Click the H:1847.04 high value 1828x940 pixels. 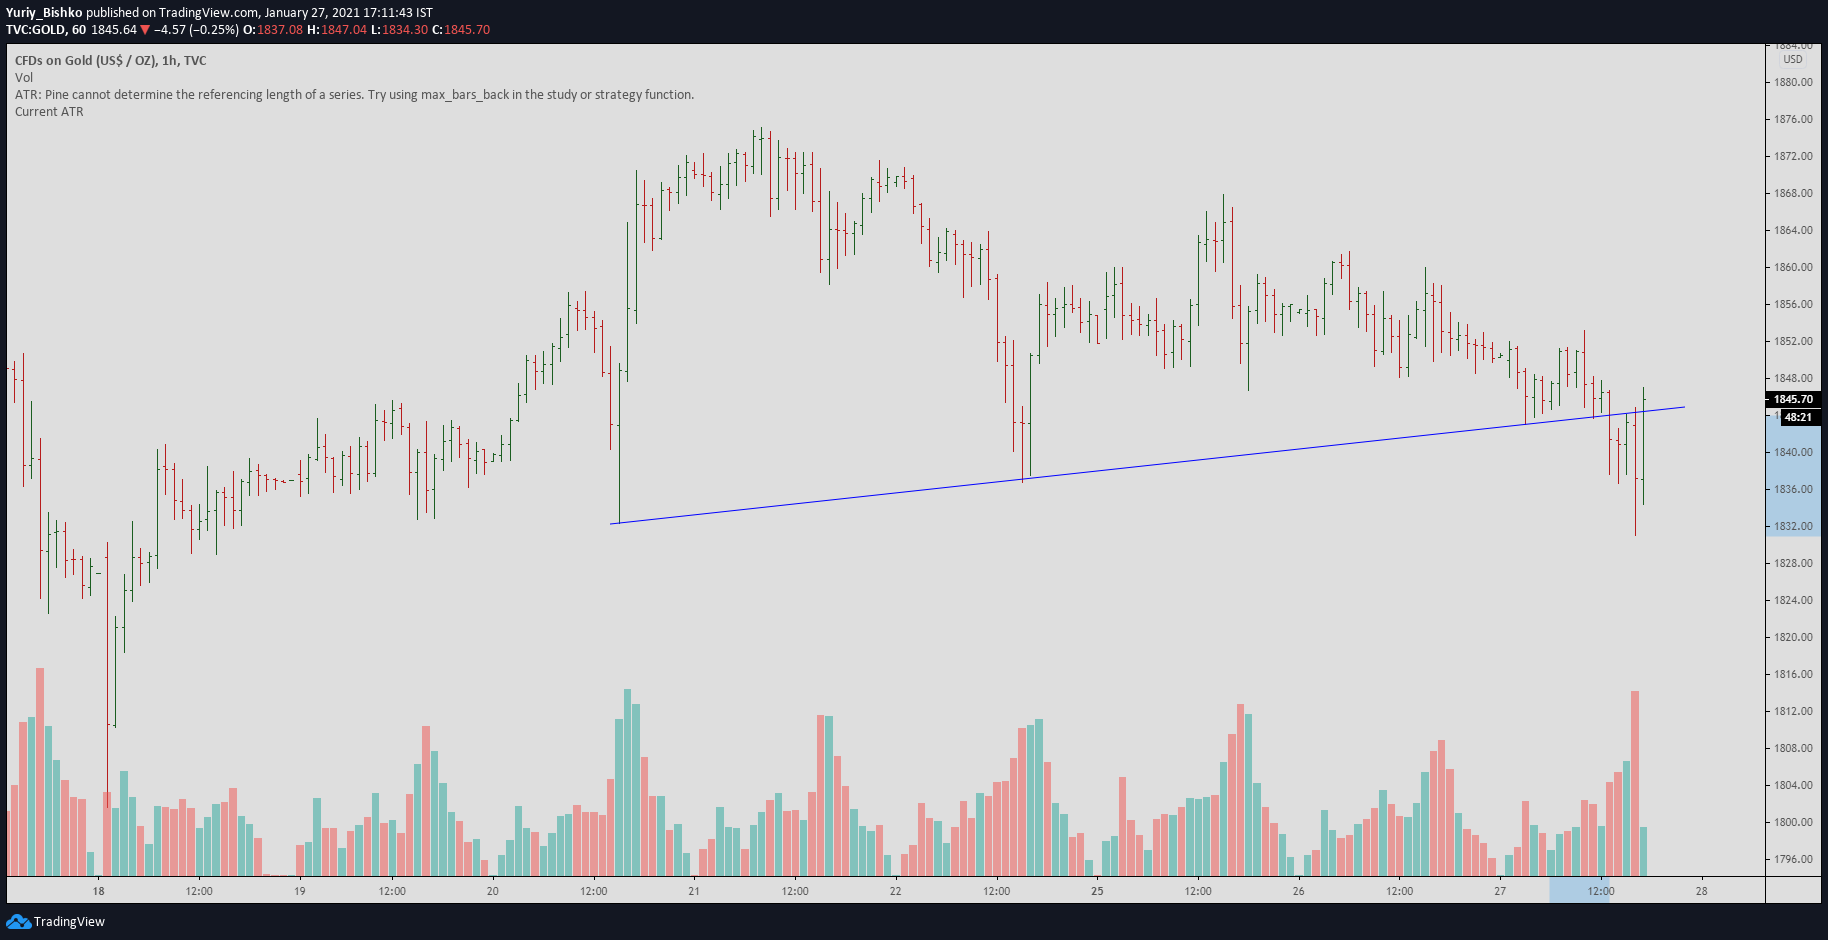point(337,30)
